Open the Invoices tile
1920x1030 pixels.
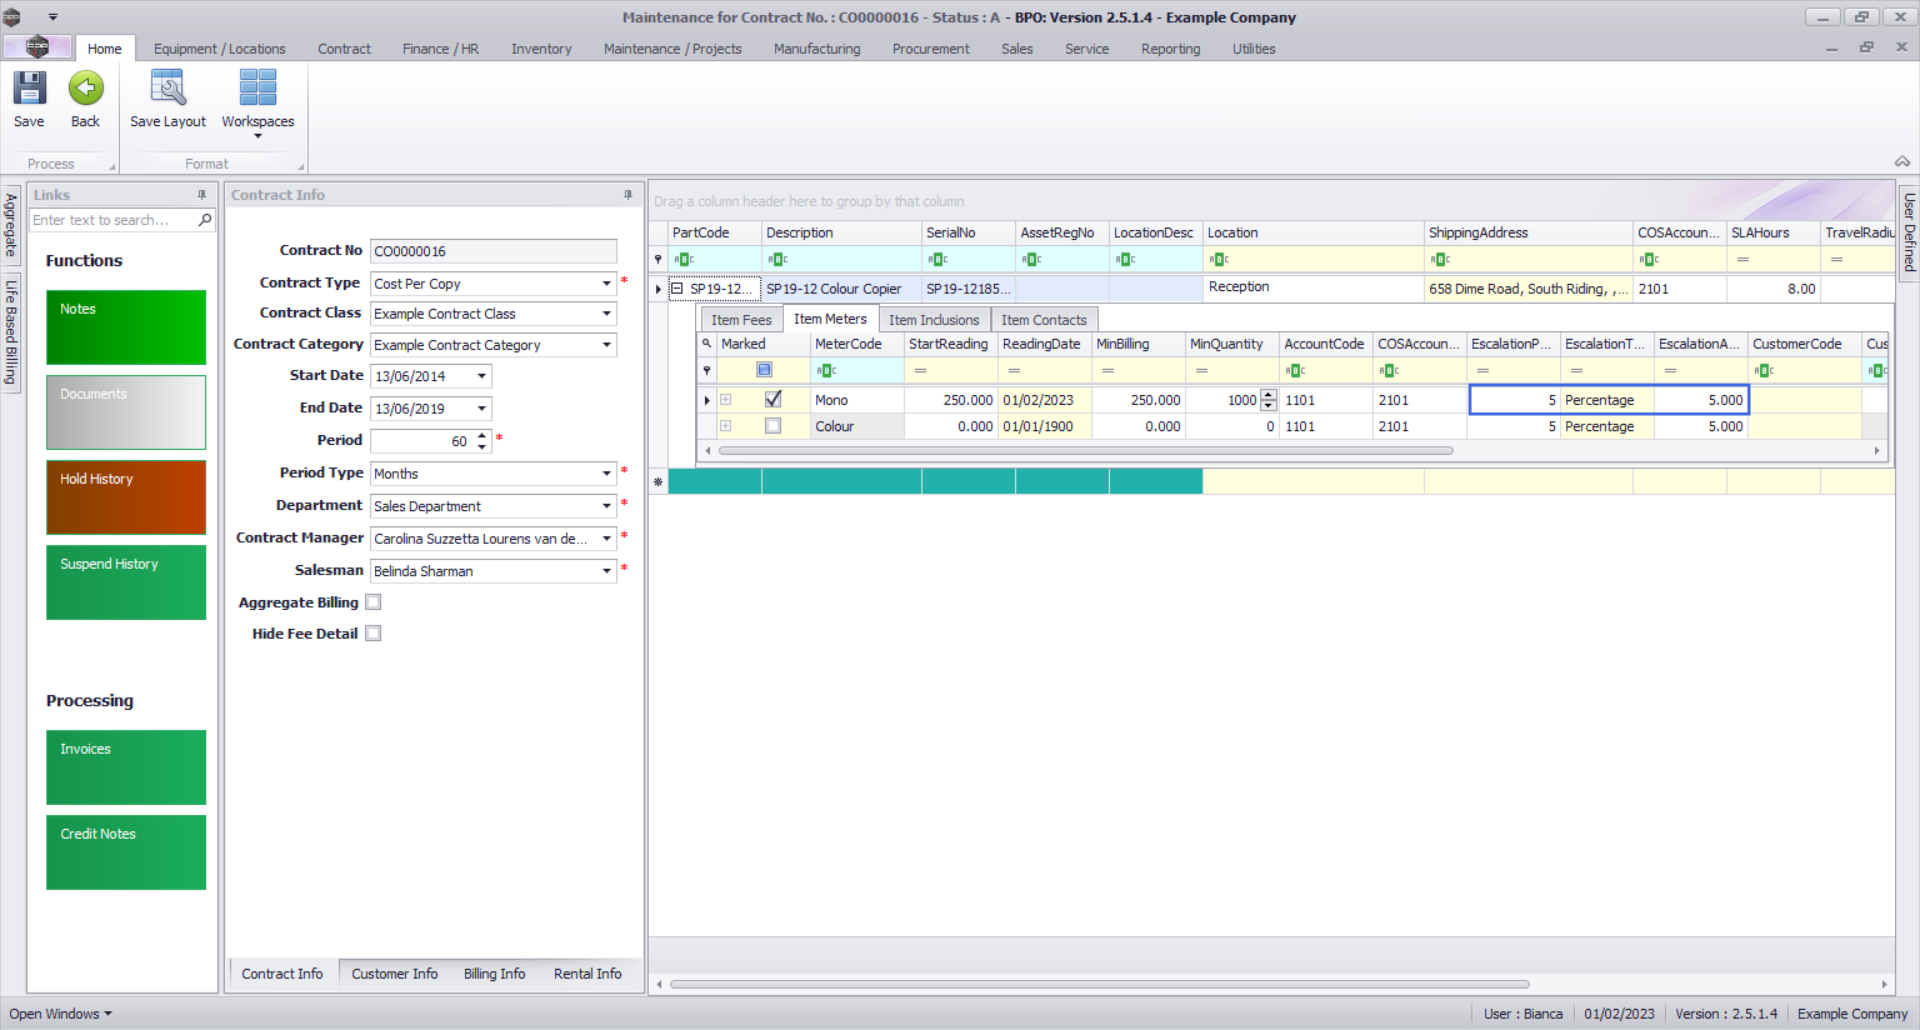[x=126, y=767]
